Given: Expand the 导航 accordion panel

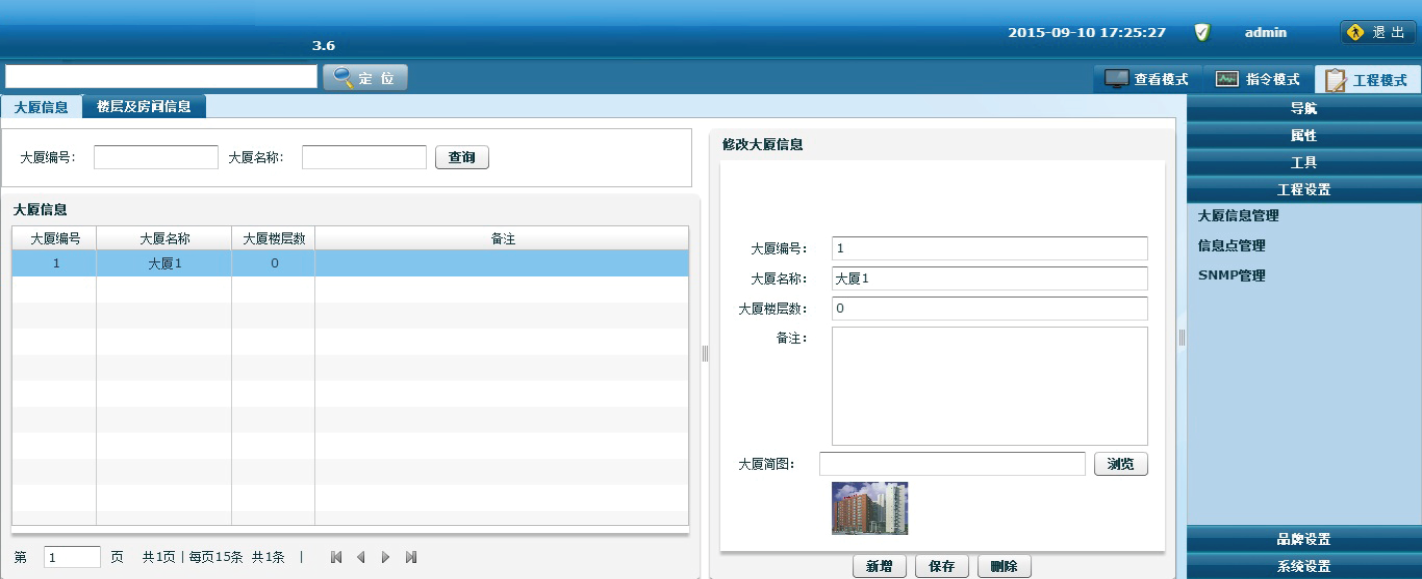Looking at the screenshot, I should click(x=1304, y=108).
